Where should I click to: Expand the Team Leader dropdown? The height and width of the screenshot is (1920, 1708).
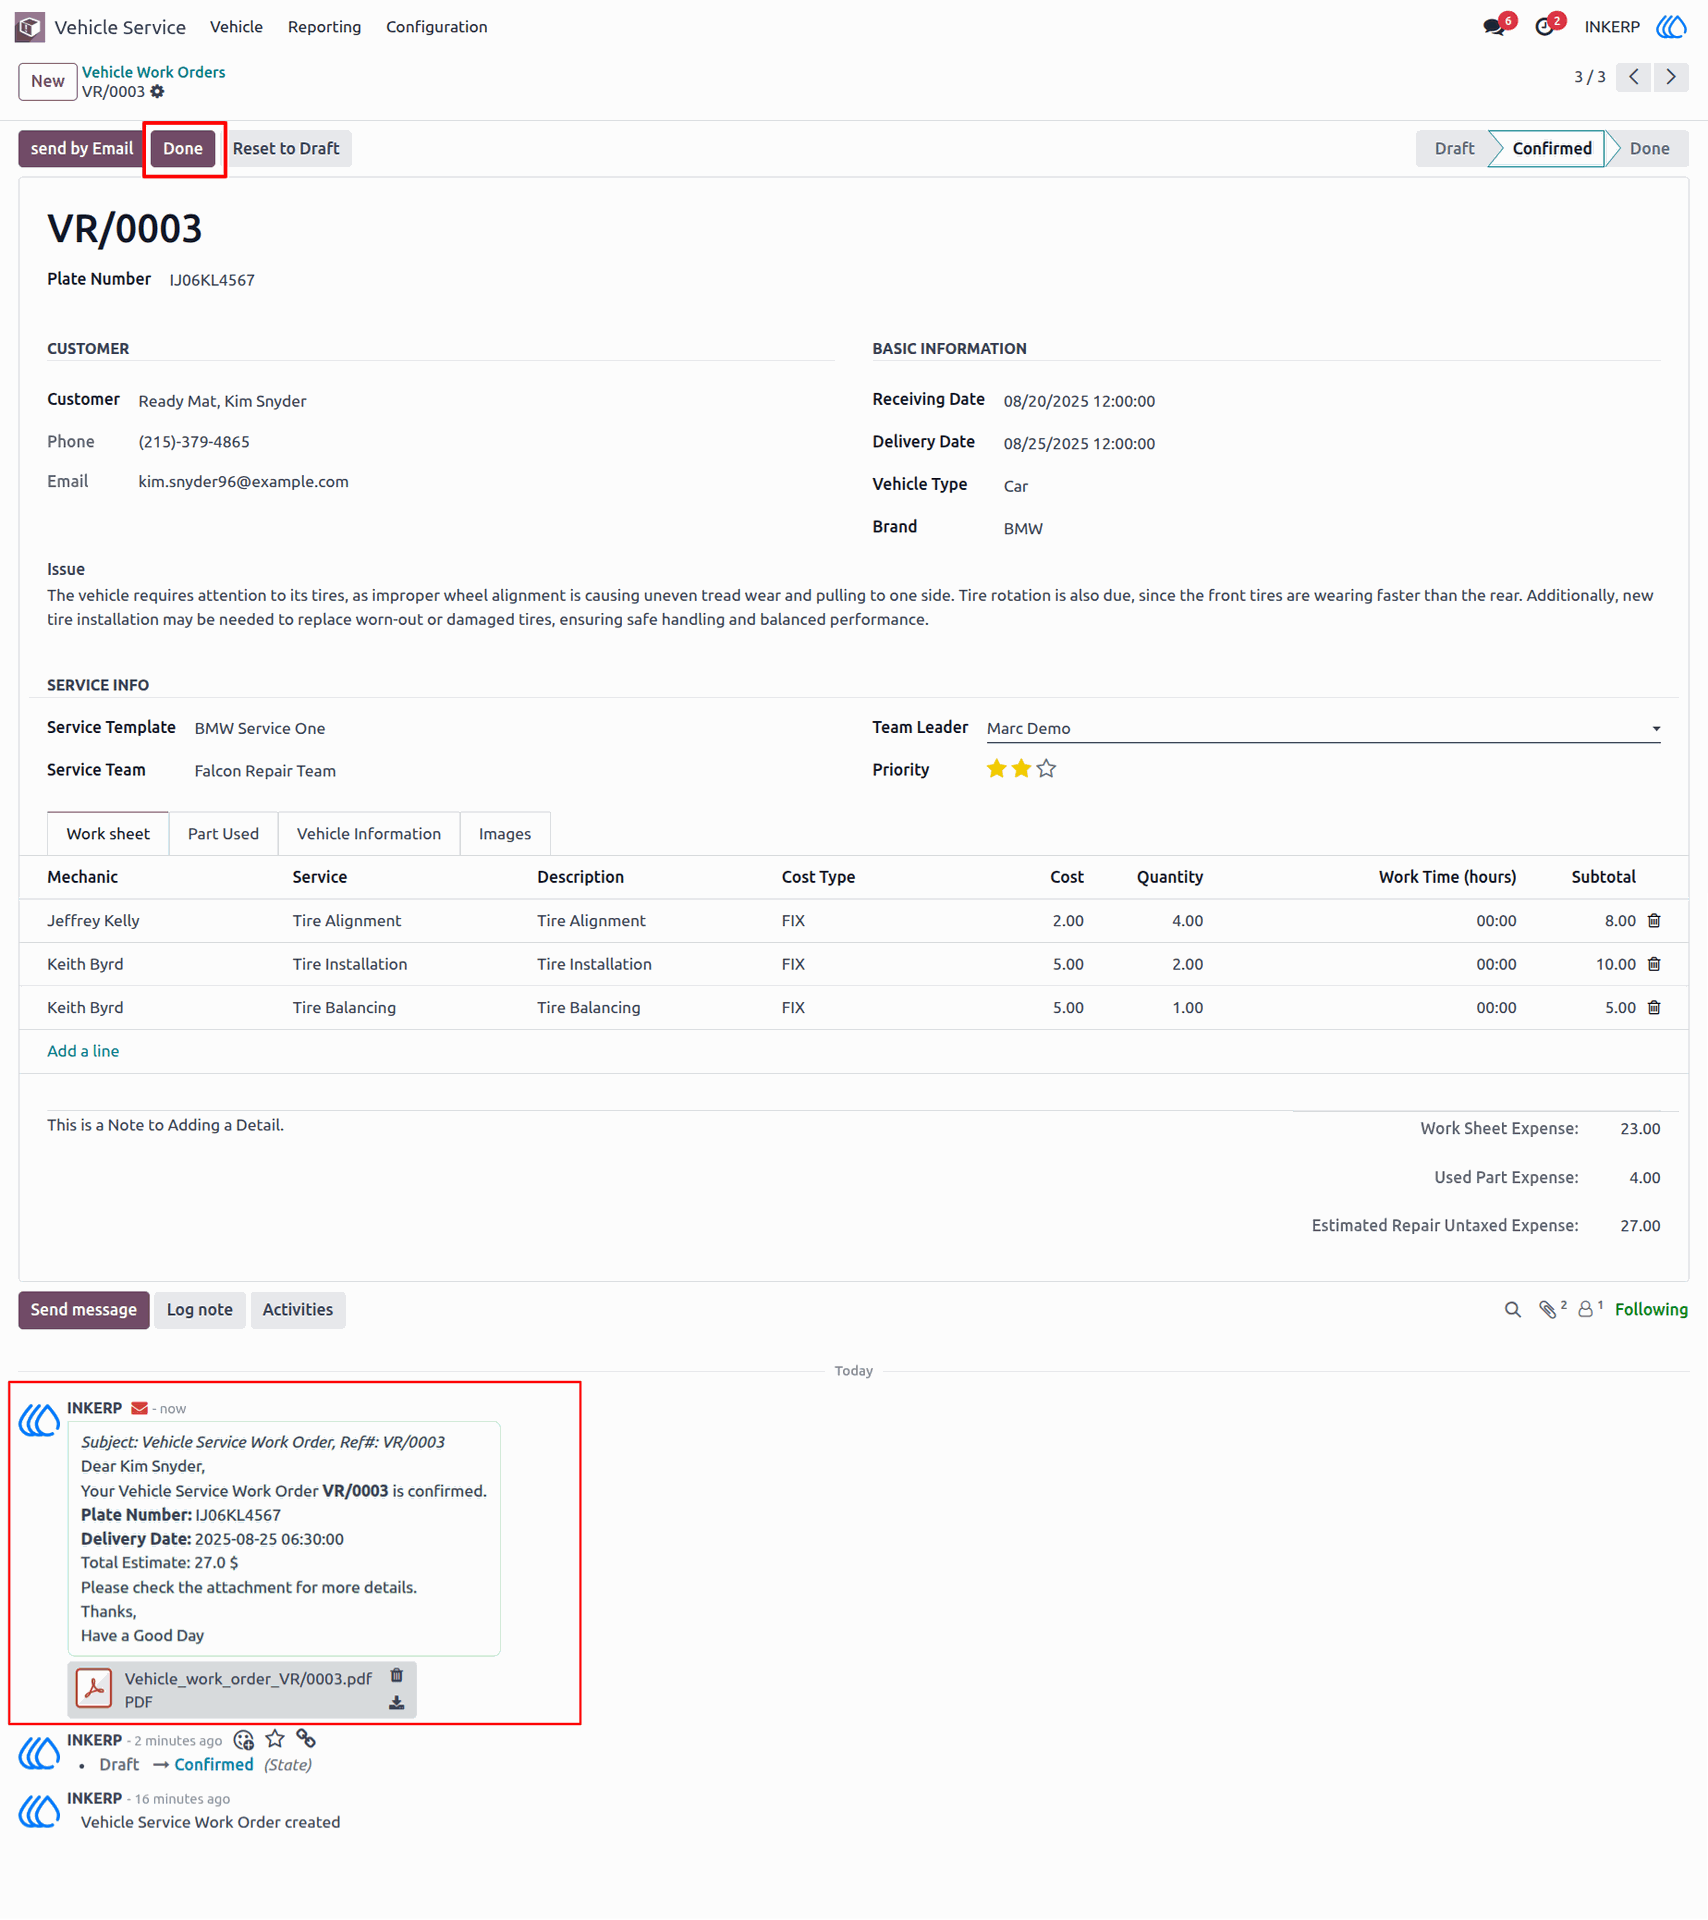coord(1656,729)
